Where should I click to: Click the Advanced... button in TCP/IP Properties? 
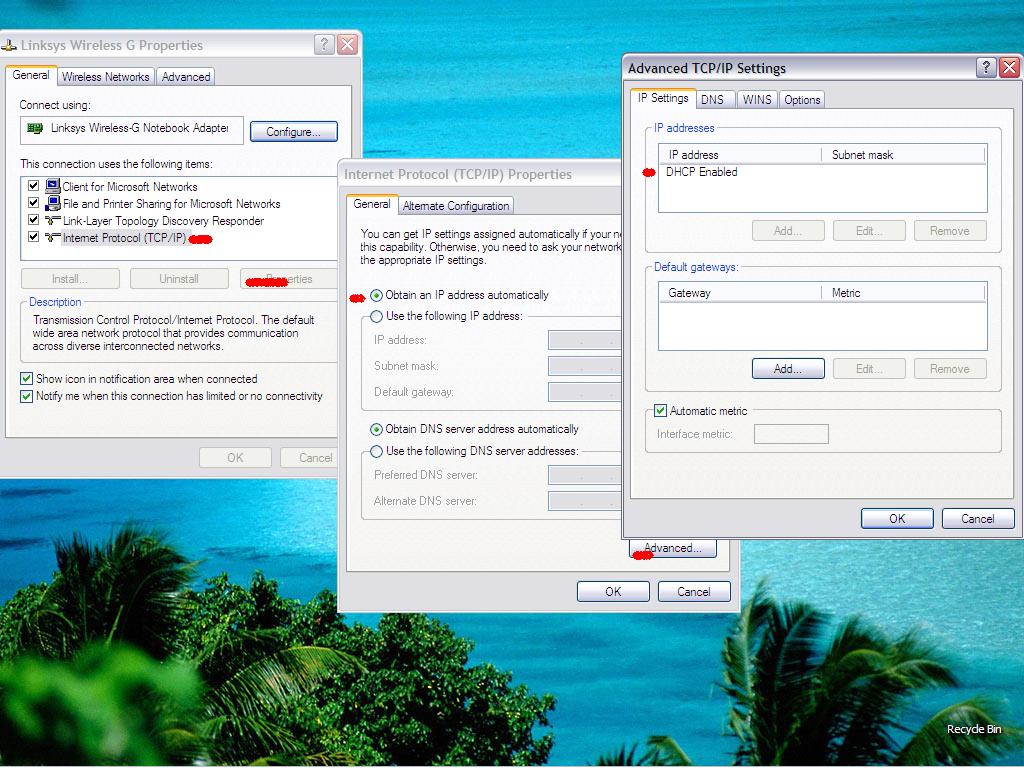[x=673, y=548]
